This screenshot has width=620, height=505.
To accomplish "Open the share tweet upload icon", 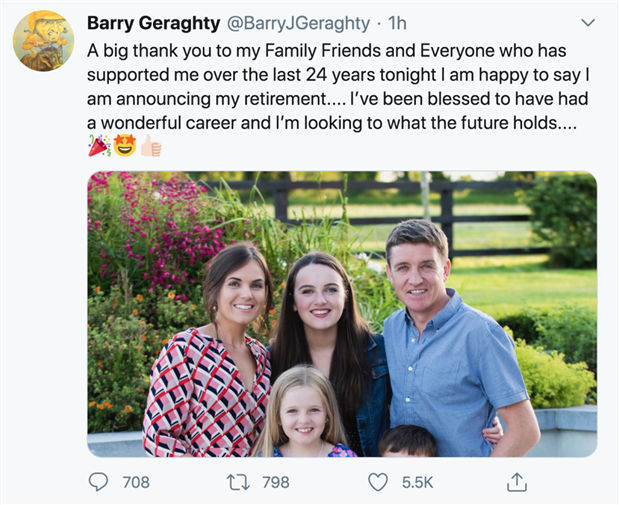I will pos(516,482).
